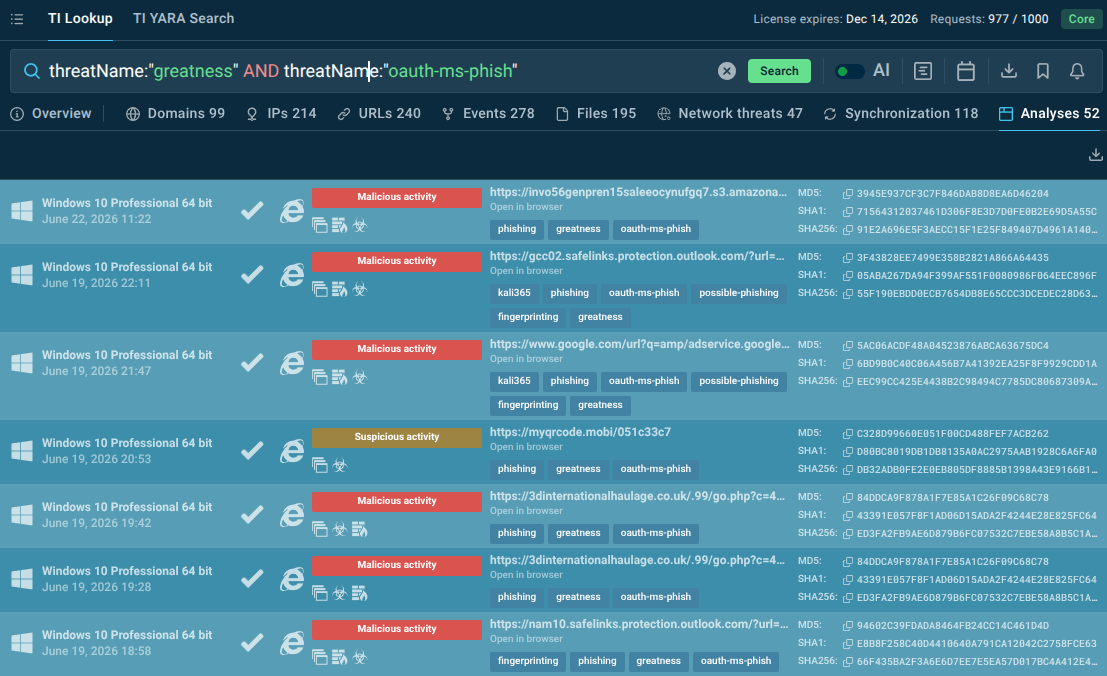The image size is (1107, 676).
Task: Click the windows-stack icon in myqrcode.mobi row
Action: [x=320, y=465]
